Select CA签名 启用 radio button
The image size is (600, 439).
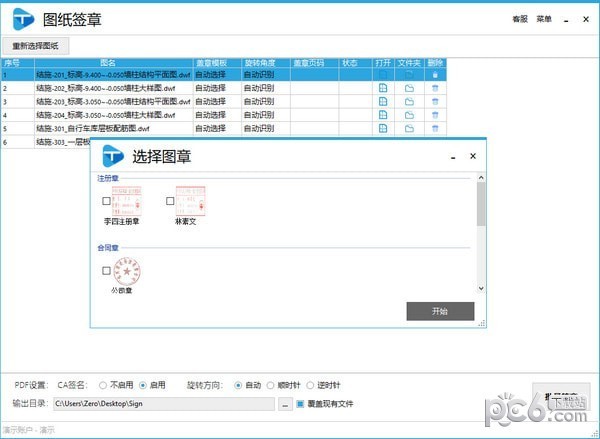coord(143,385)
